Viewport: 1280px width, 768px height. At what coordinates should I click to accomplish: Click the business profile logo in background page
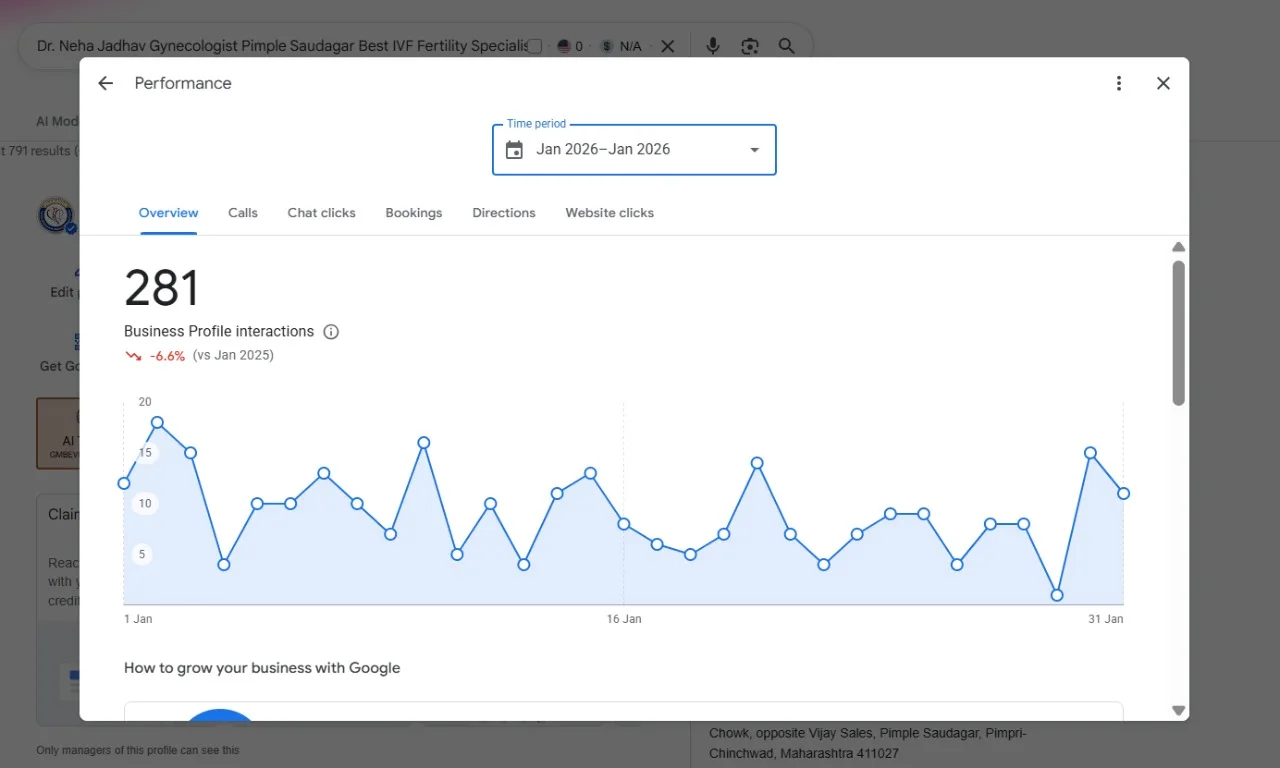(x=56, y=215)
